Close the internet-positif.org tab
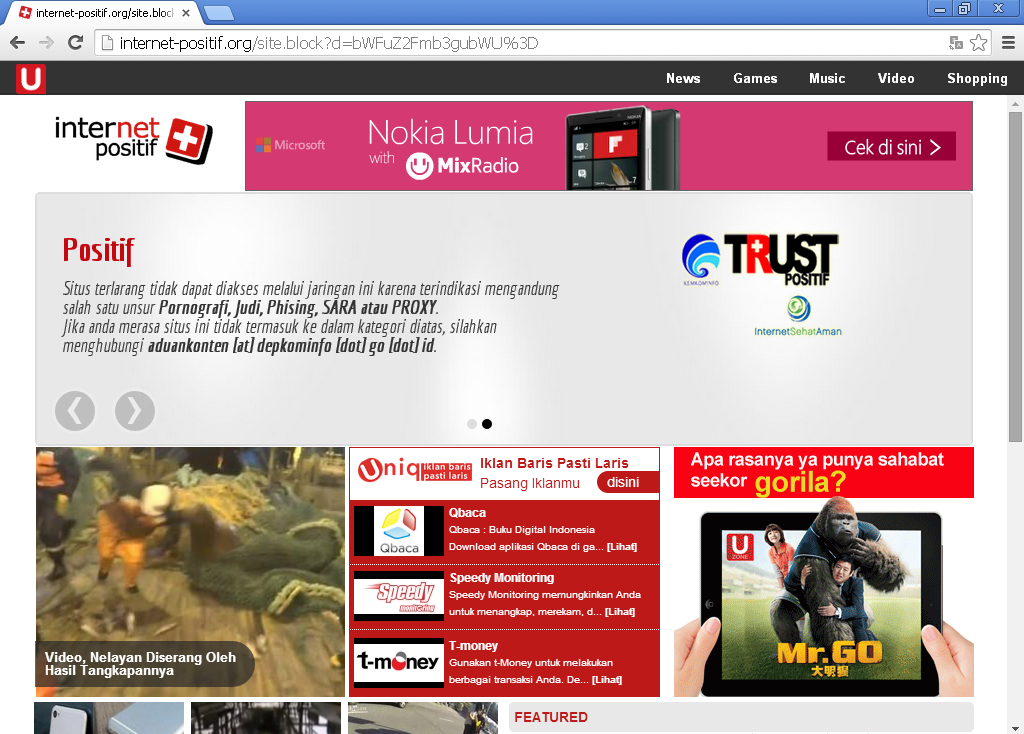The width and height of the screenshot is (1024, 734). [x=186, y=12]
